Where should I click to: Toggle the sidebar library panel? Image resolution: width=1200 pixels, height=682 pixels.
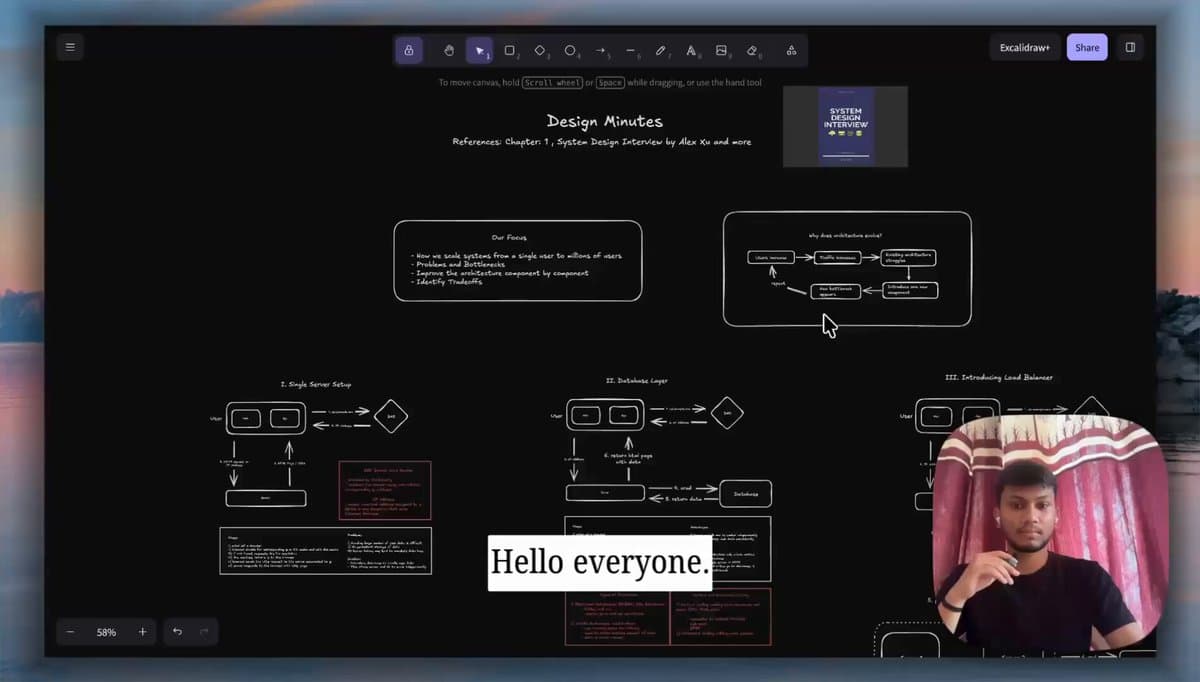(x=1130, y=47)
